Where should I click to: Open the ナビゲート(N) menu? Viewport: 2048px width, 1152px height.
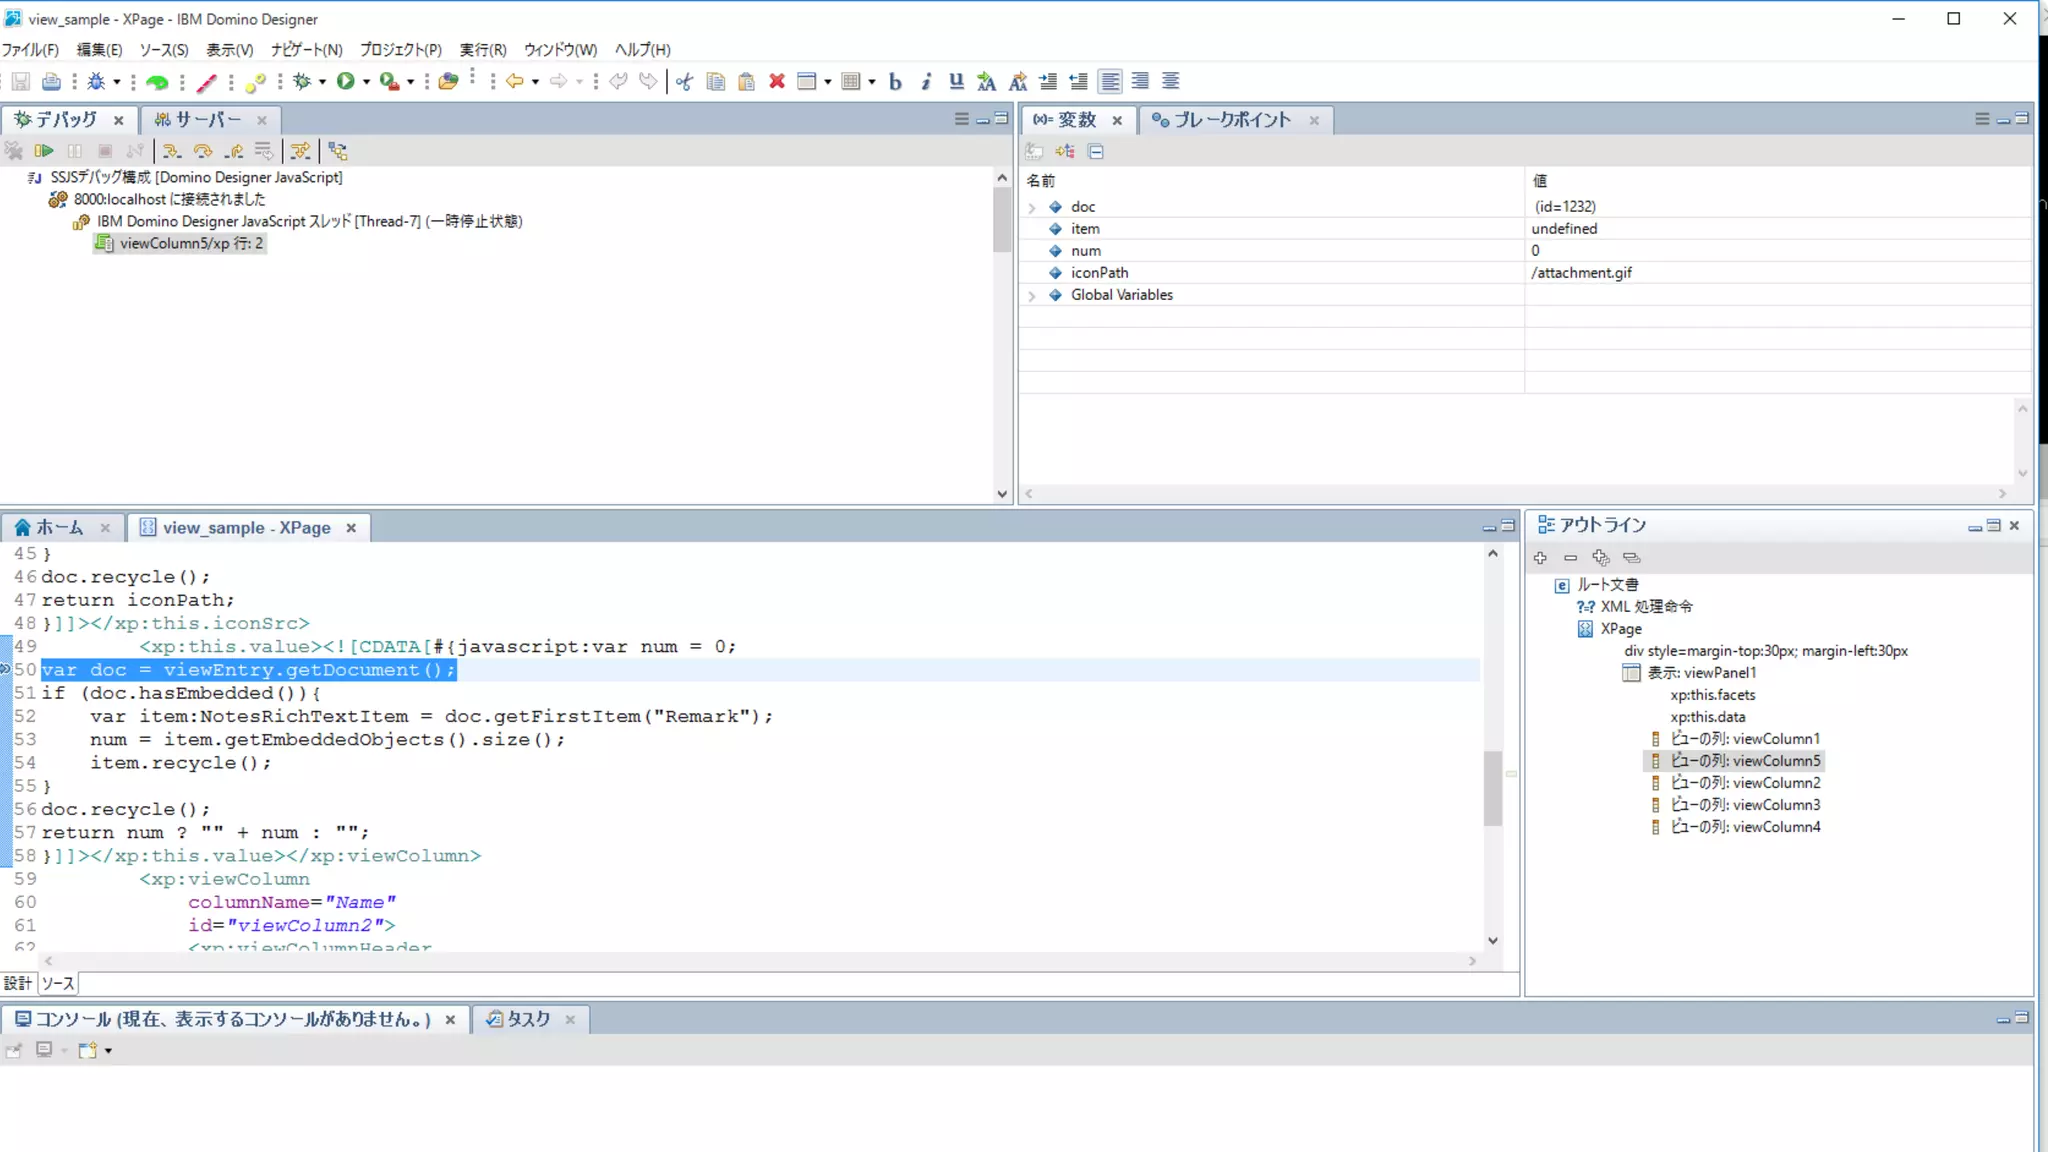[306, 49]
